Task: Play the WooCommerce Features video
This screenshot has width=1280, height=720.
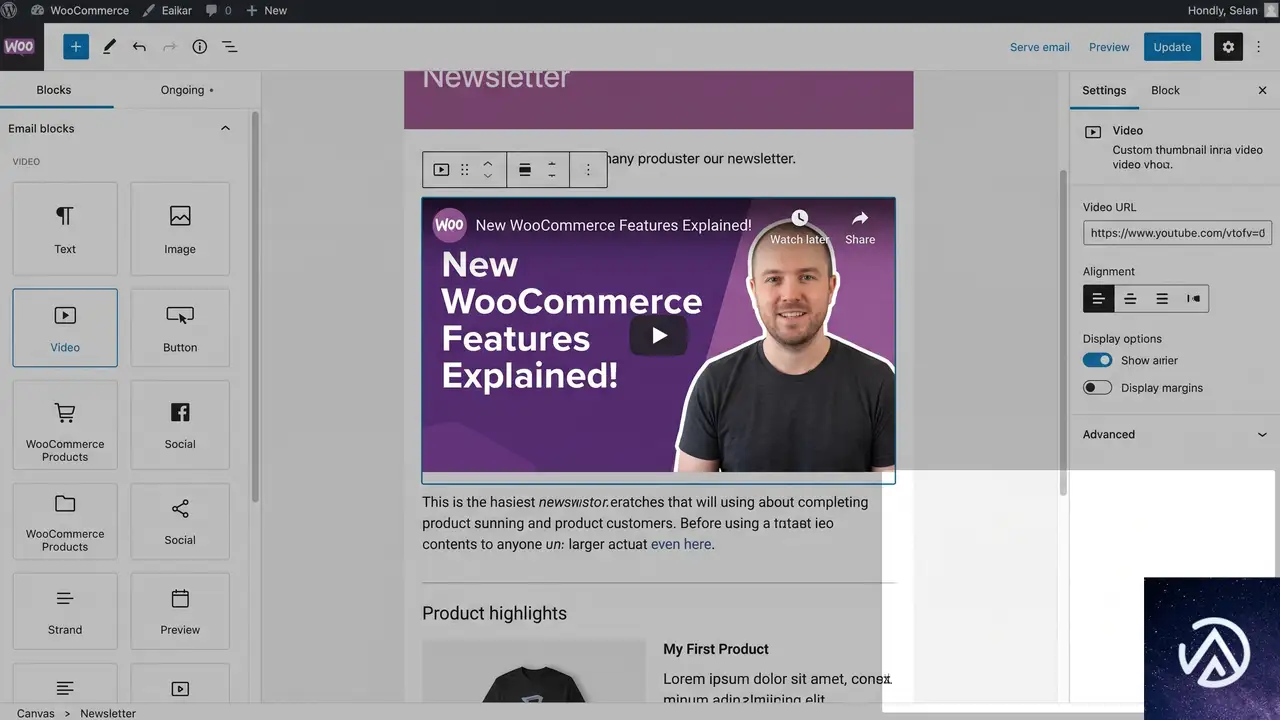Action: tap(658, 336)
